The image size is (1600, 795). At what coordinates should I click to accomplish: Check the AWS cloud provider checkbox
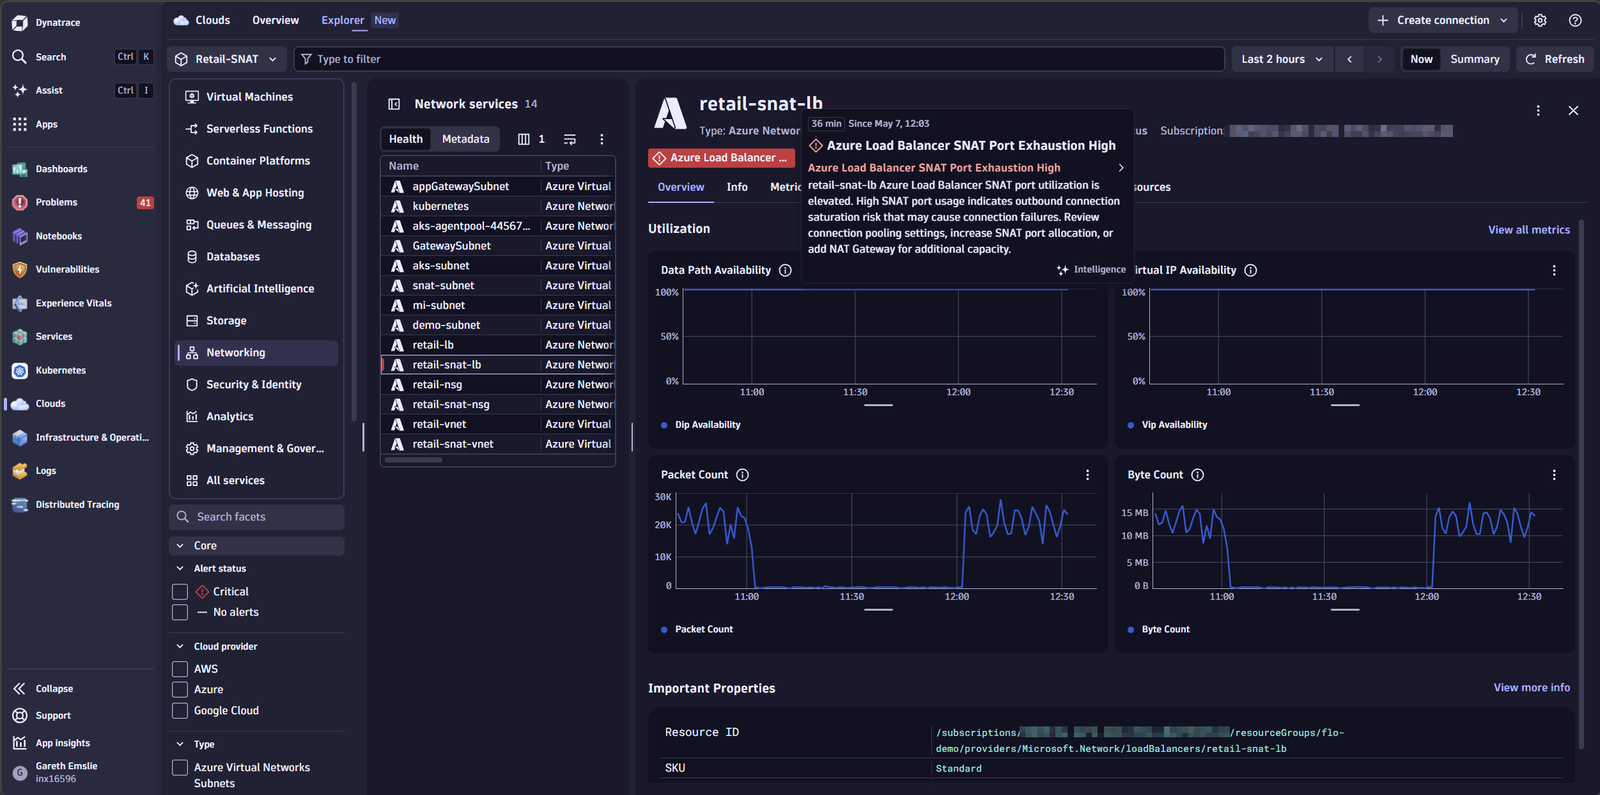180,669
